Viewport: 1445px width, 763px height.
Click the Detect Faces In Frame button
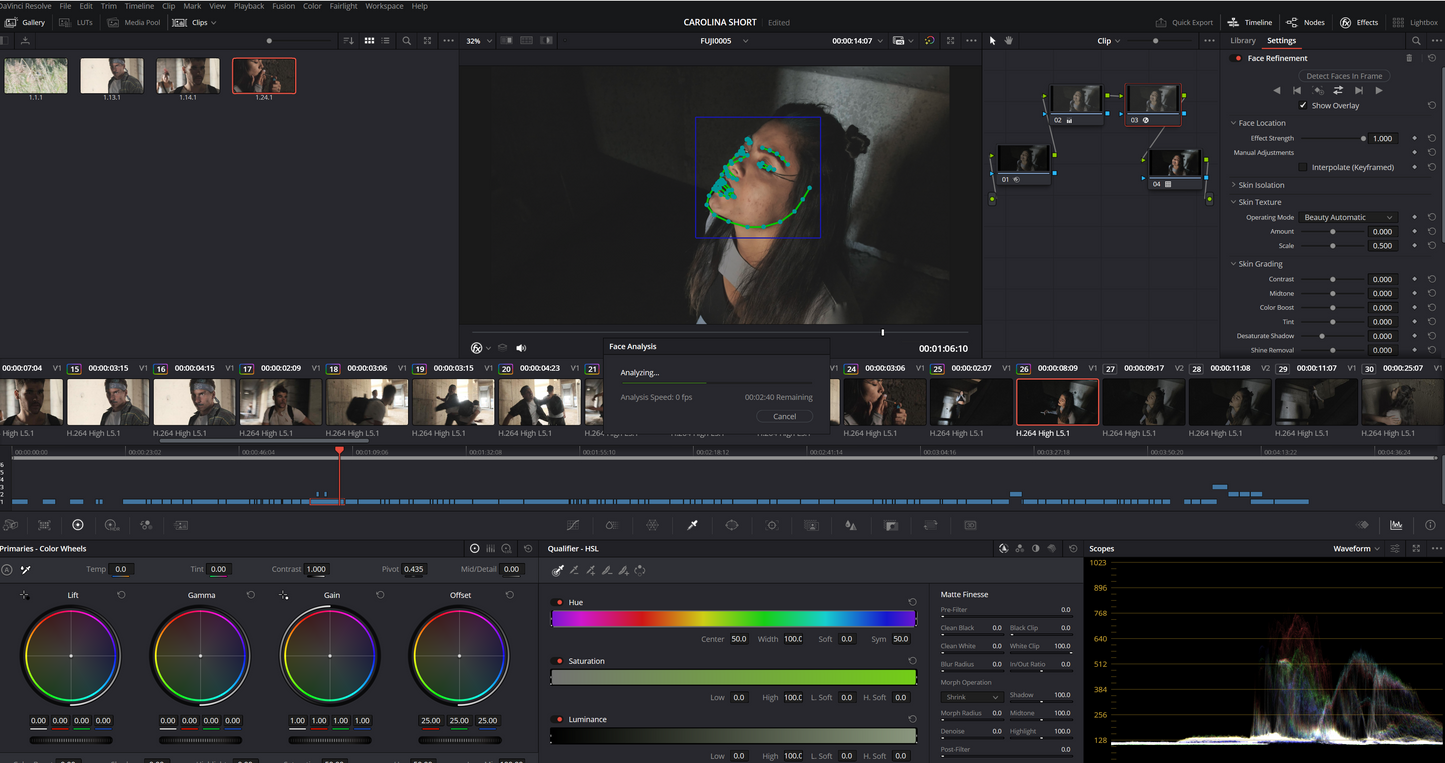point(1344,76)
